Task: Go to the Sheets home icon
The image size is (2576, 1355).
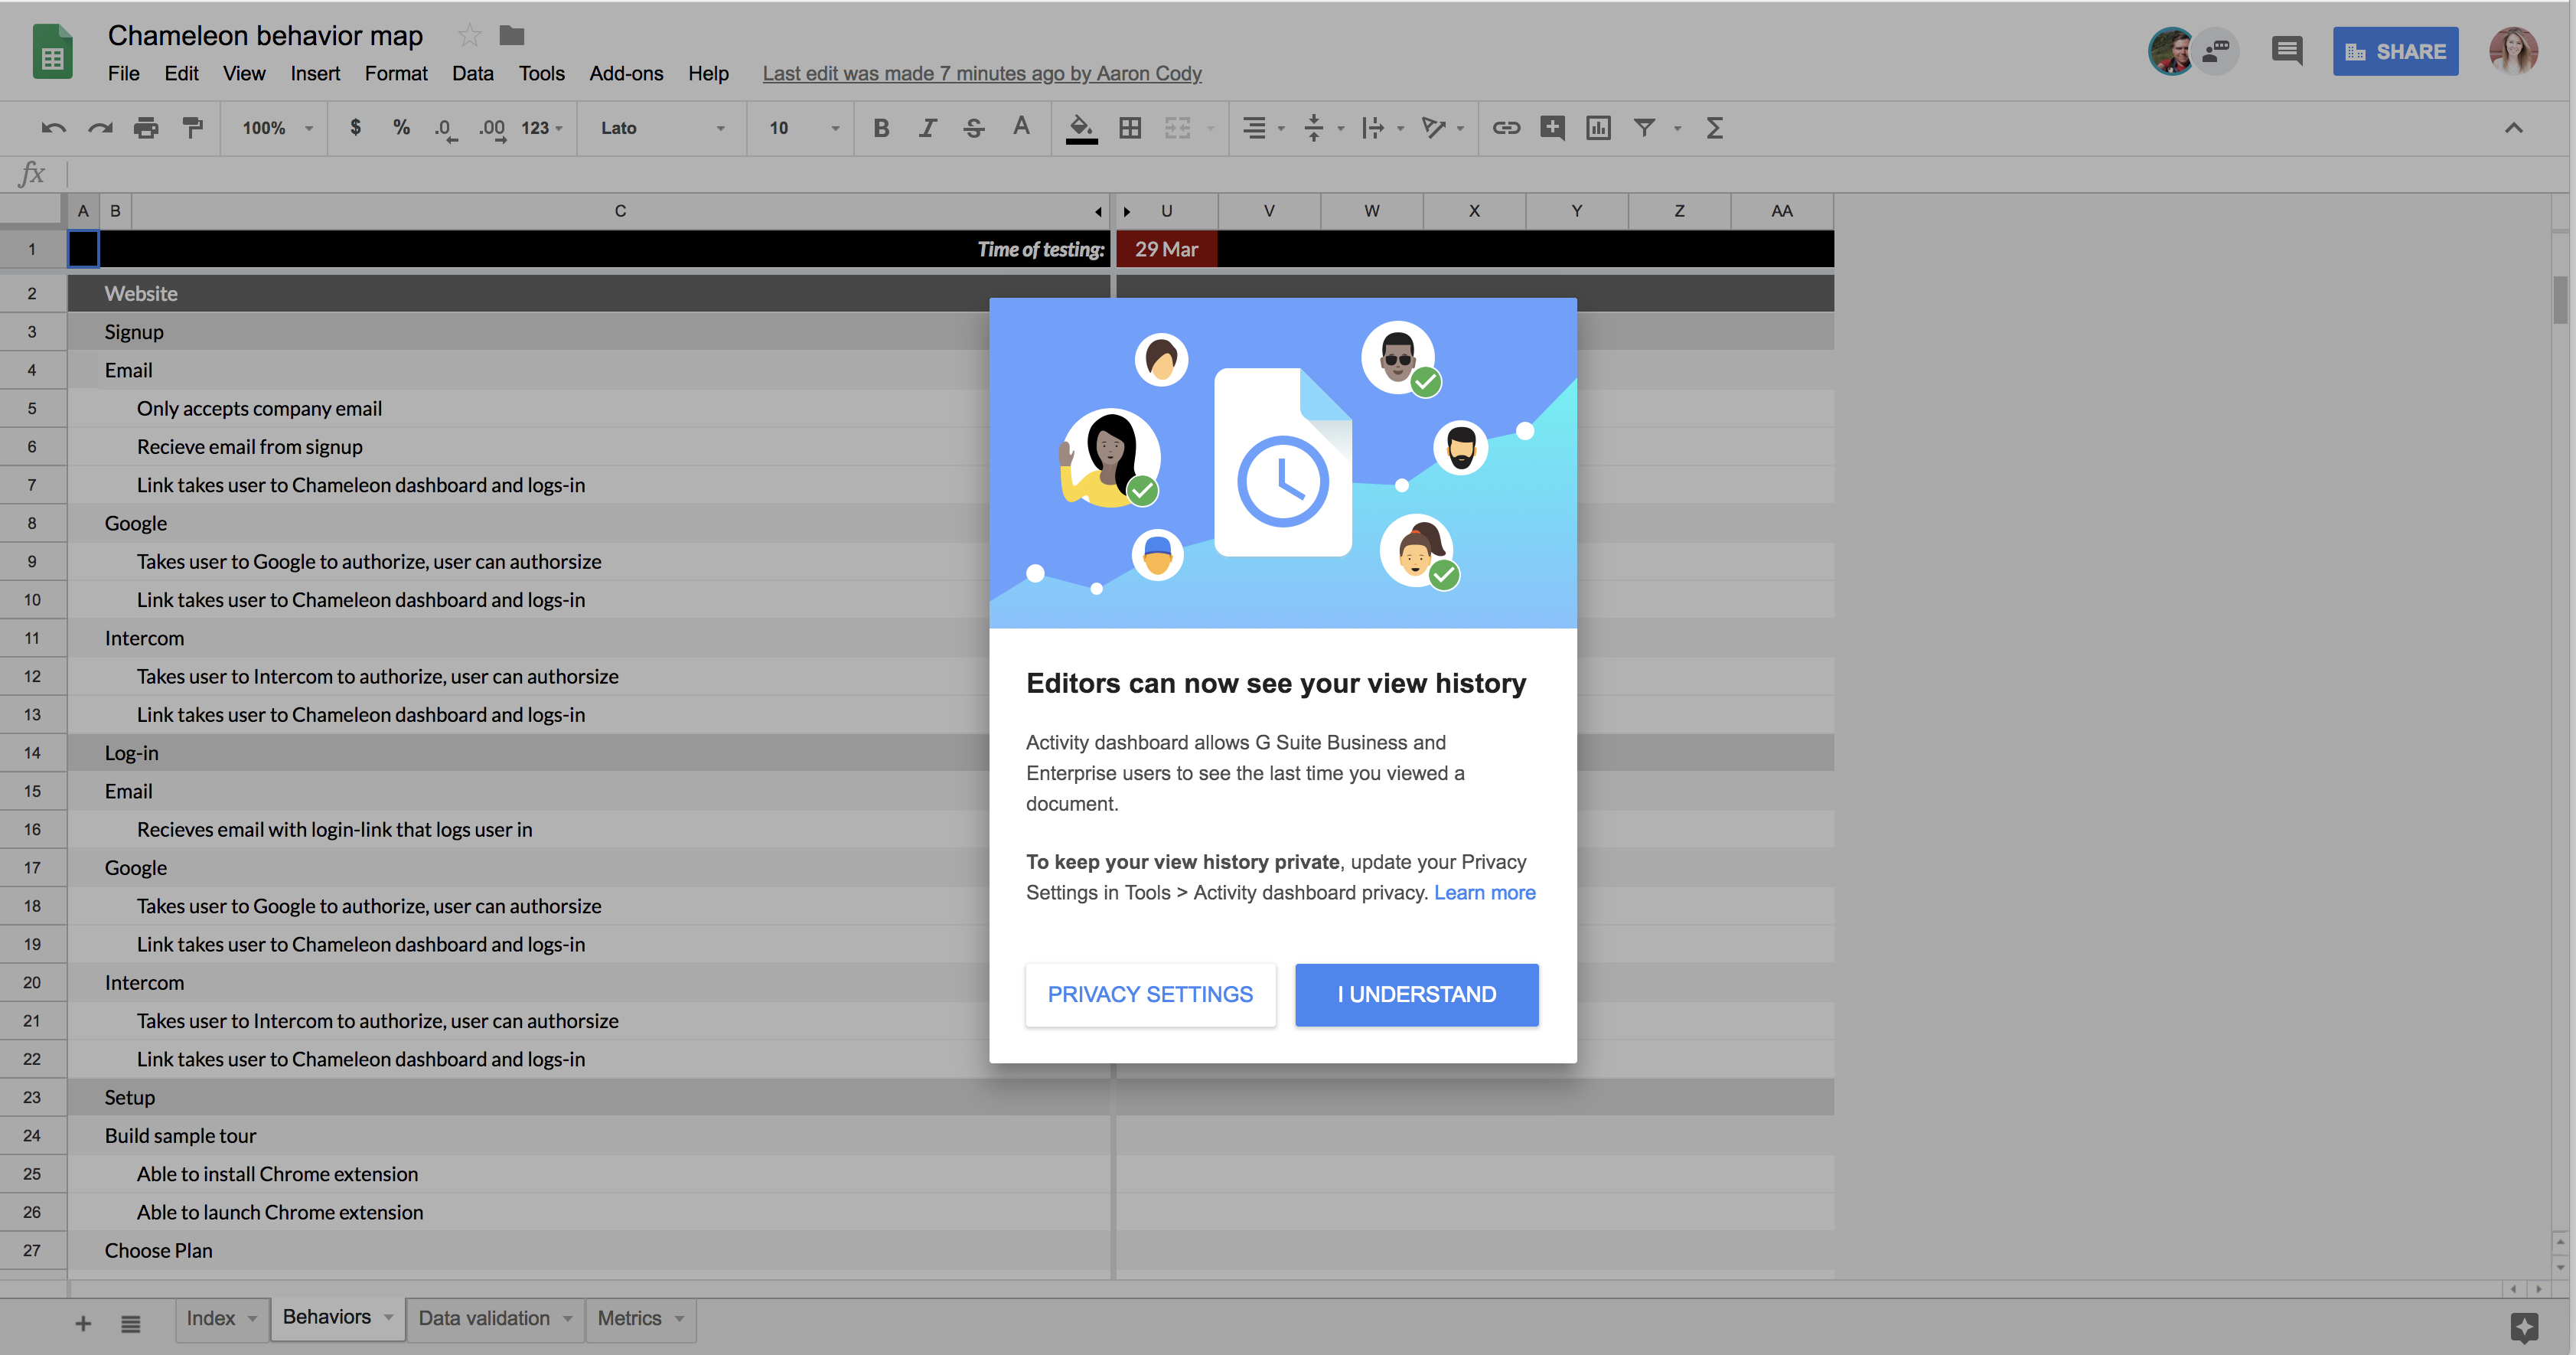Action: pos(52,51)
